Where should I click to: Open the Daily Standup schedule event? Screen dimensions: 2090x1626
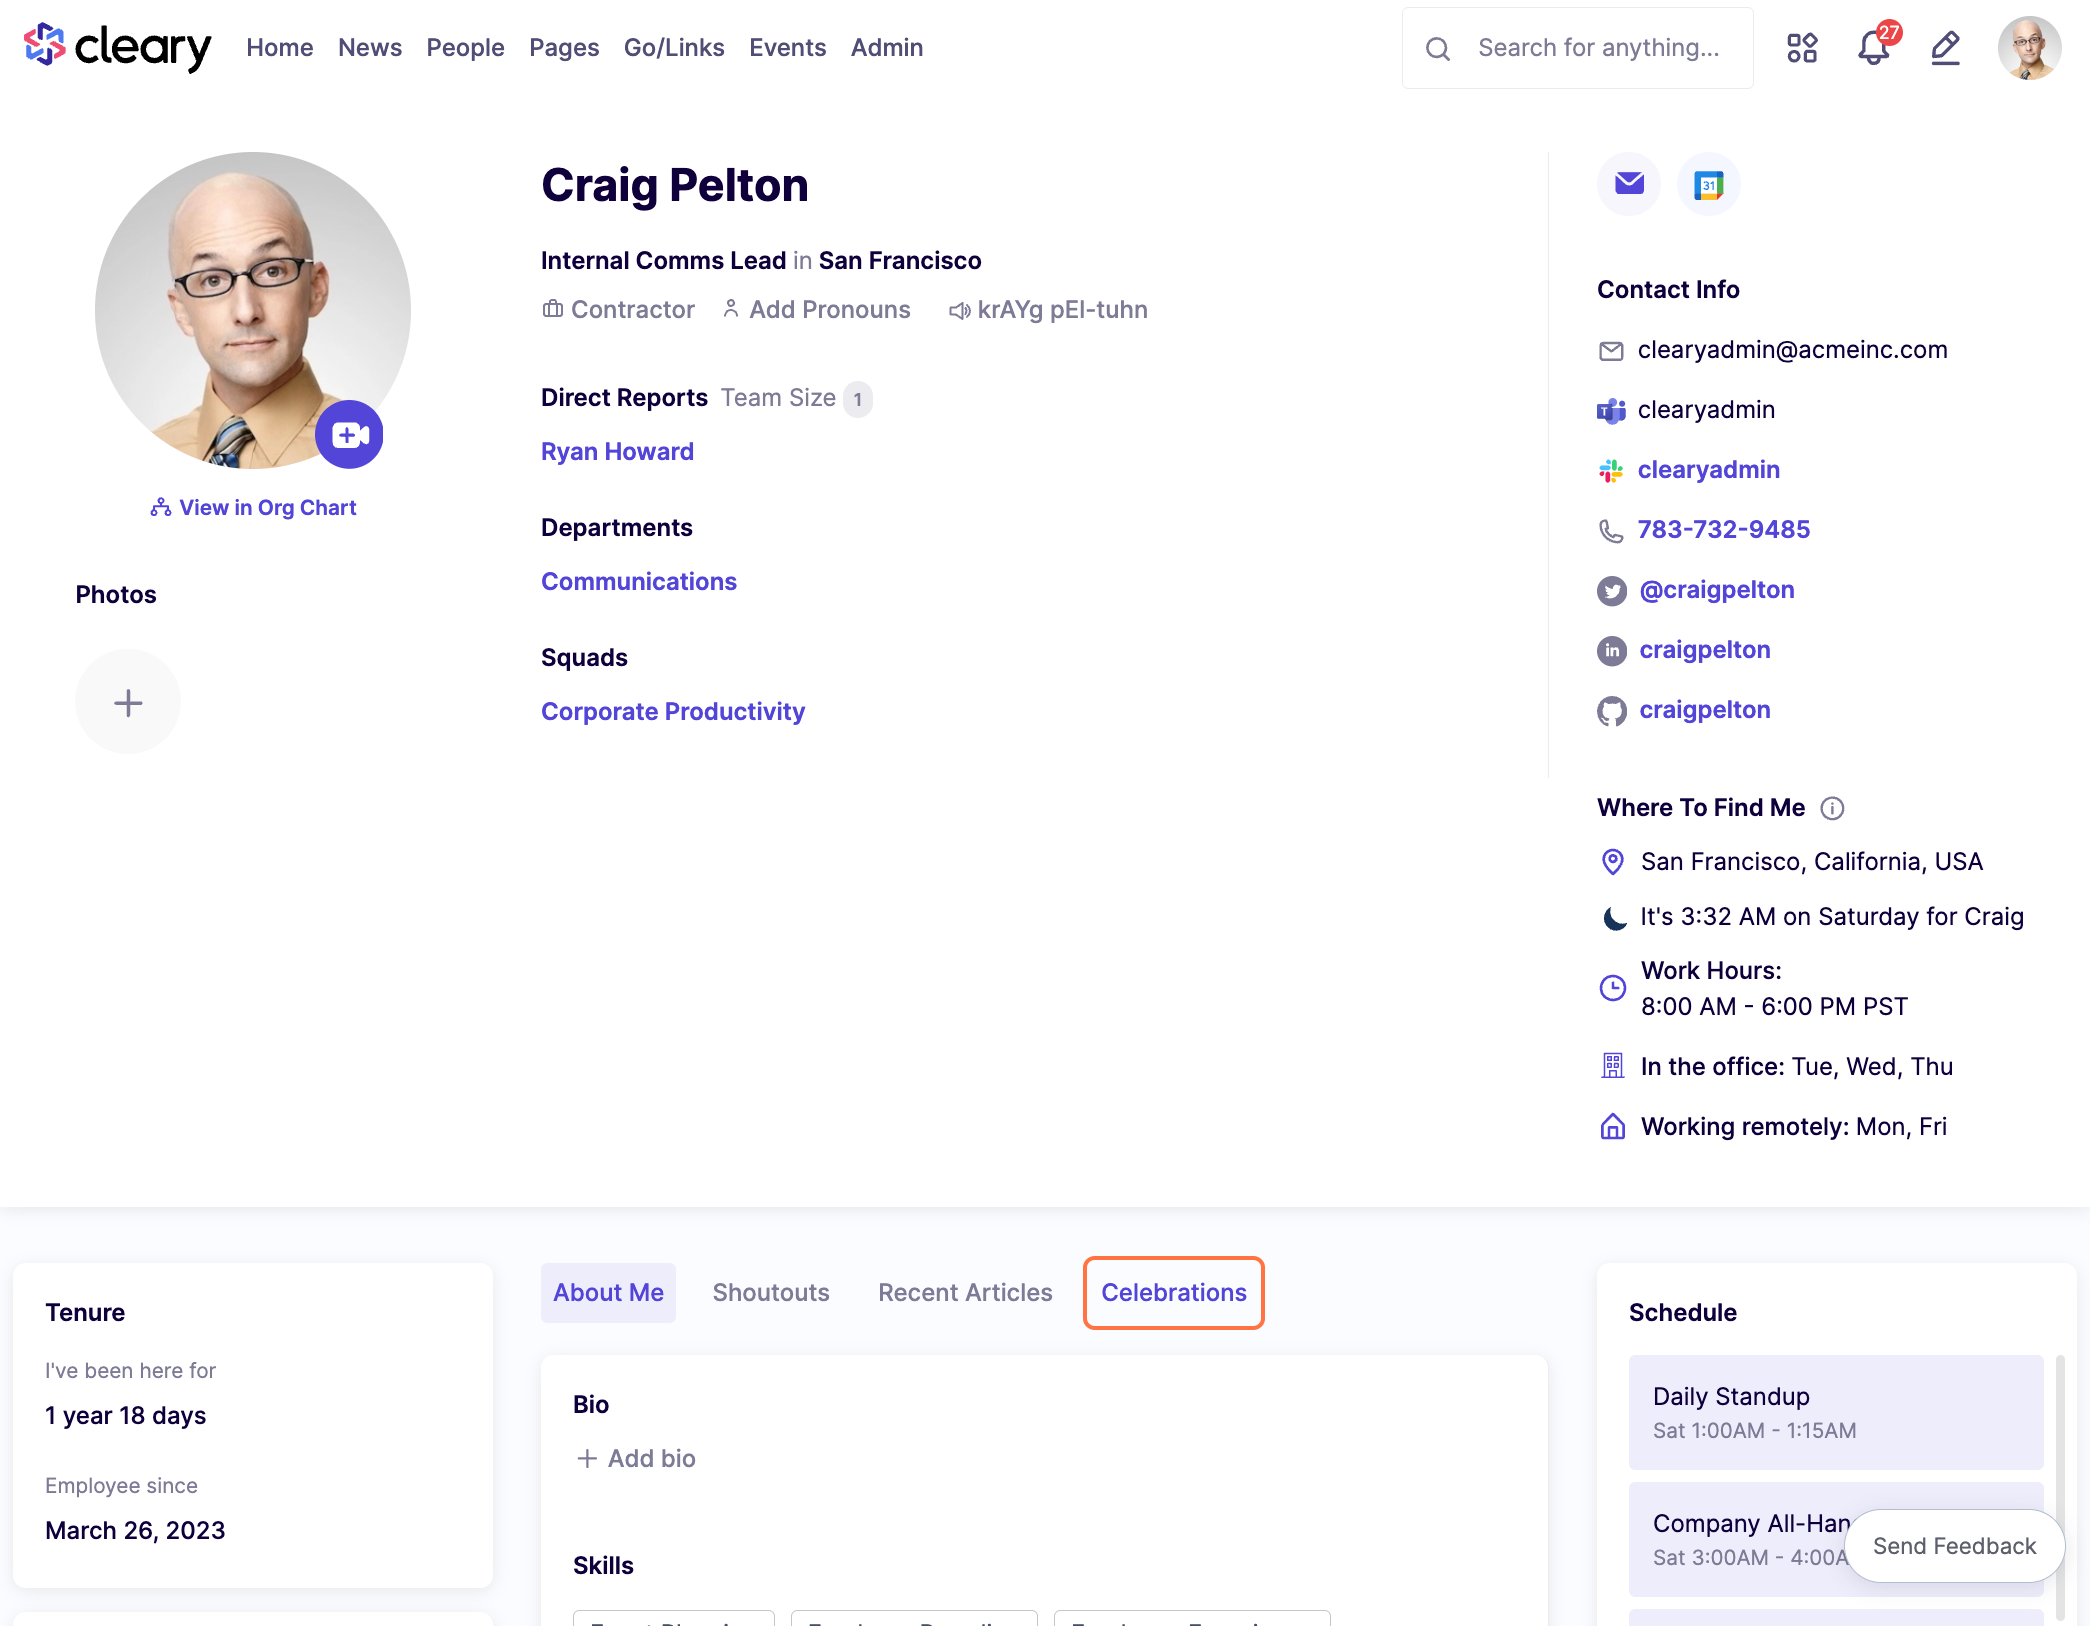[x=1836, y=1412]
